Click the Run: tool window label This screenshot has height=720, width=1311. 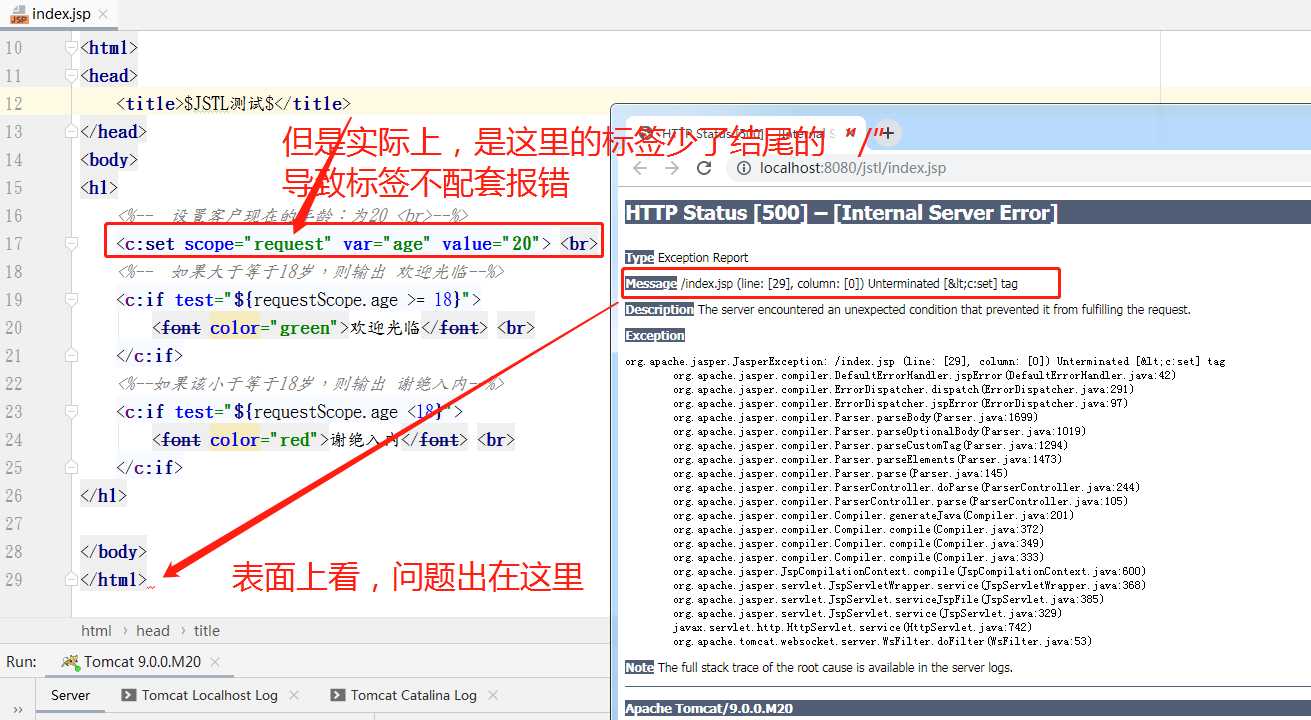click(x=21, y=662)
